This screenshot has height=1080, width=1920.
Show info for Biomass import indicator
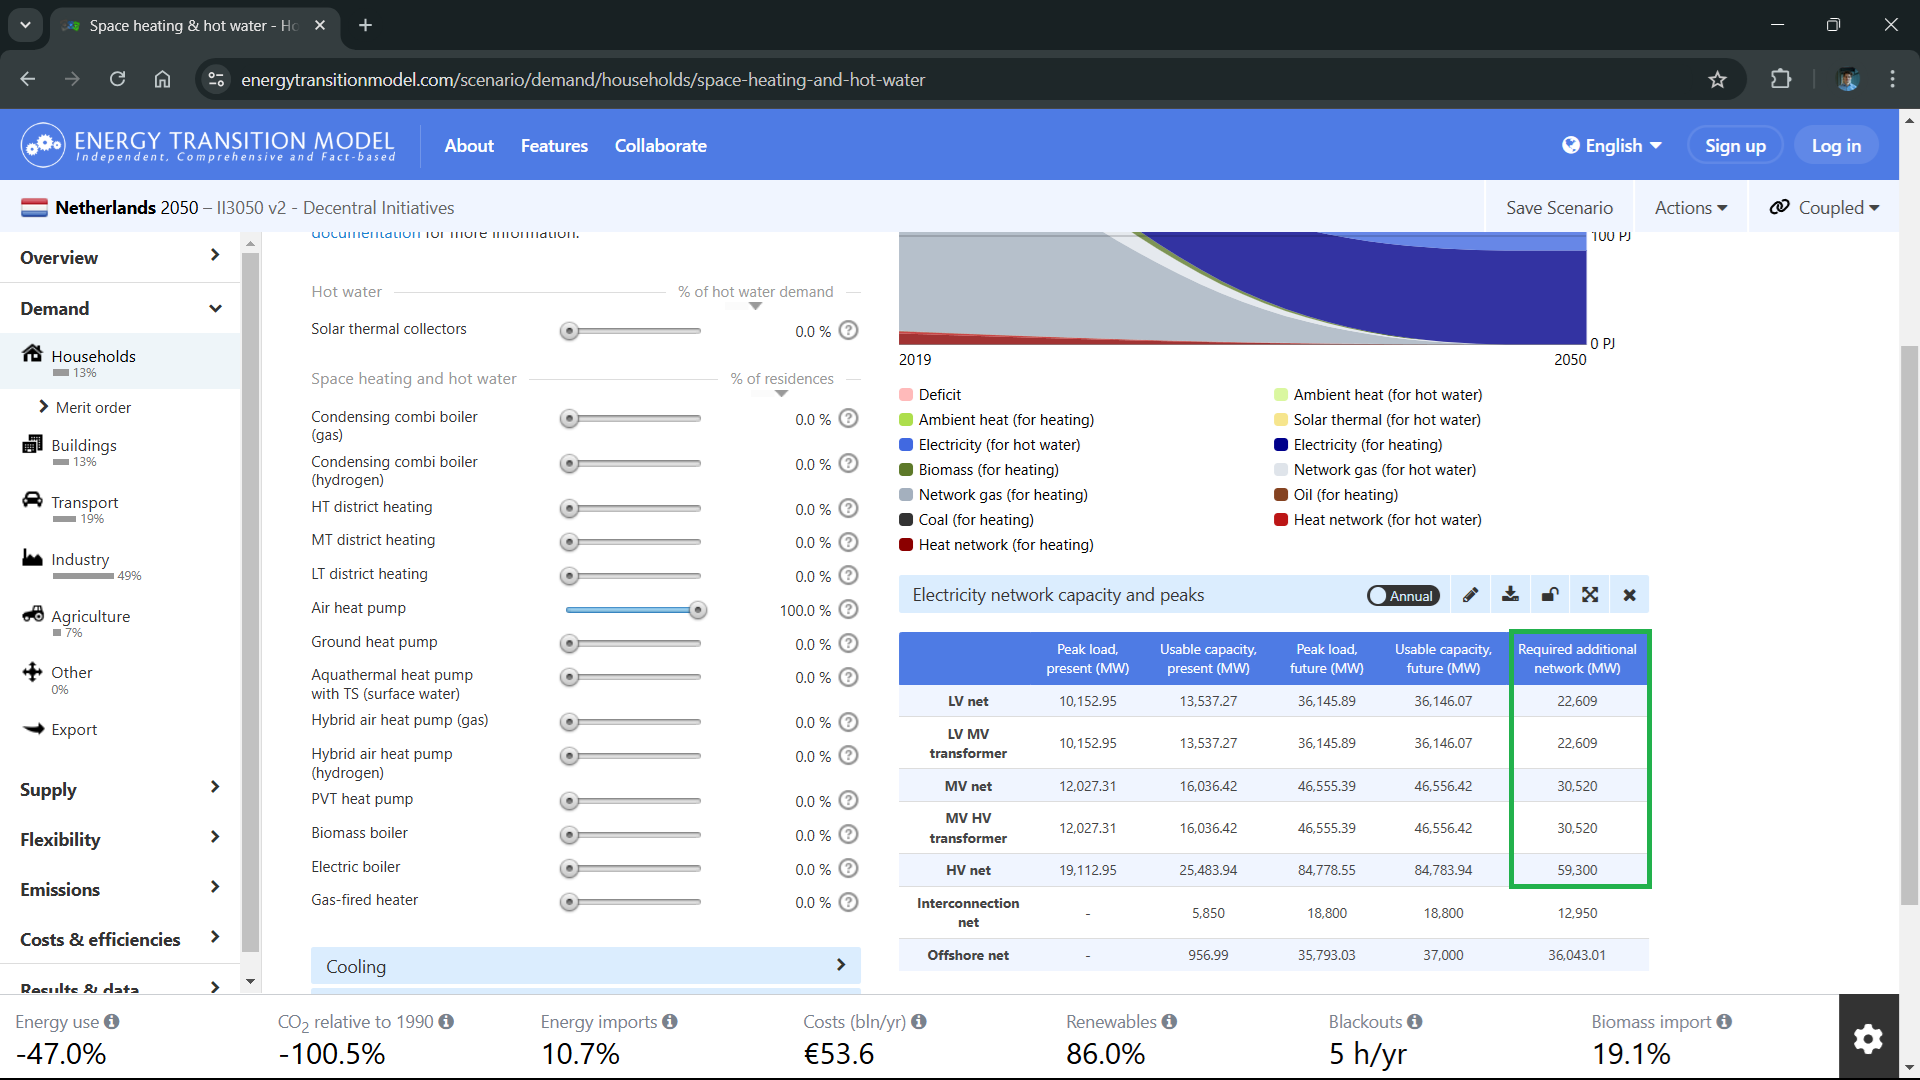pyautogui.click(x=1724, y=1021)
